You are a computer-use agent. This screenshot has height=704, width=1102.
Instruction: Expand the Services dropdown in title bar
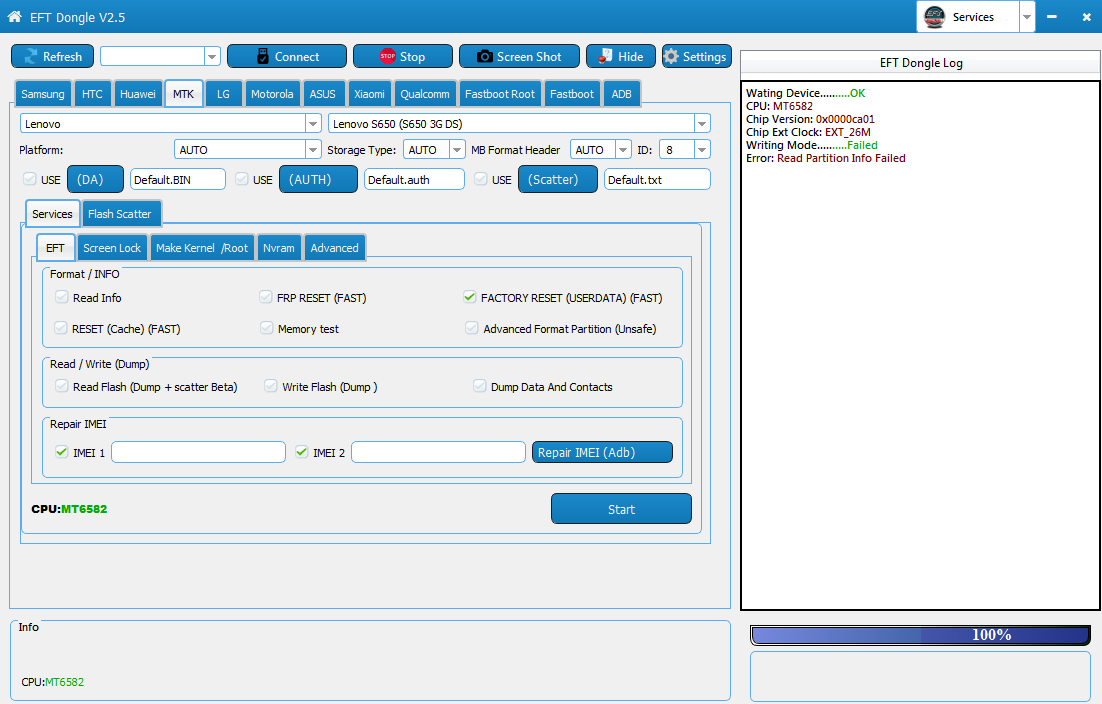[x=1027, y=17]
